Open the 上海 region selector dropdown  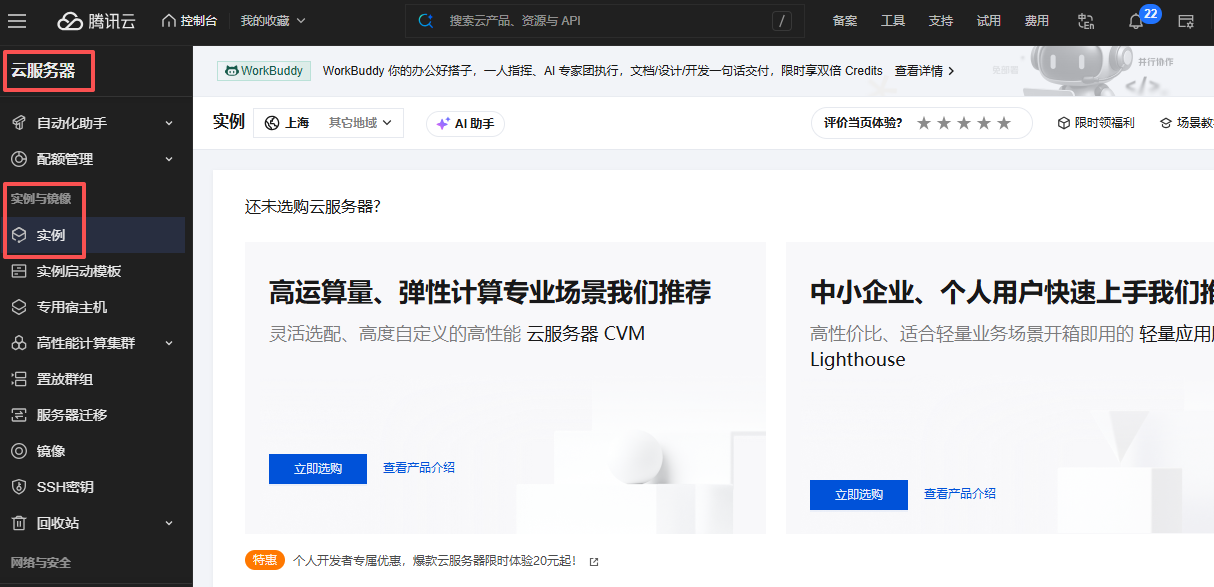point(329,123)
